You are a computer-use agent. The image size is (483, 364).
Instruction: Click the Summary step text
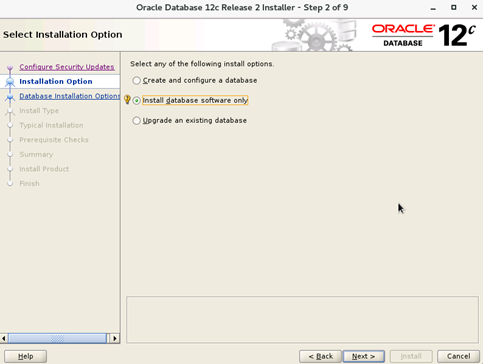(x=36, y=155)
